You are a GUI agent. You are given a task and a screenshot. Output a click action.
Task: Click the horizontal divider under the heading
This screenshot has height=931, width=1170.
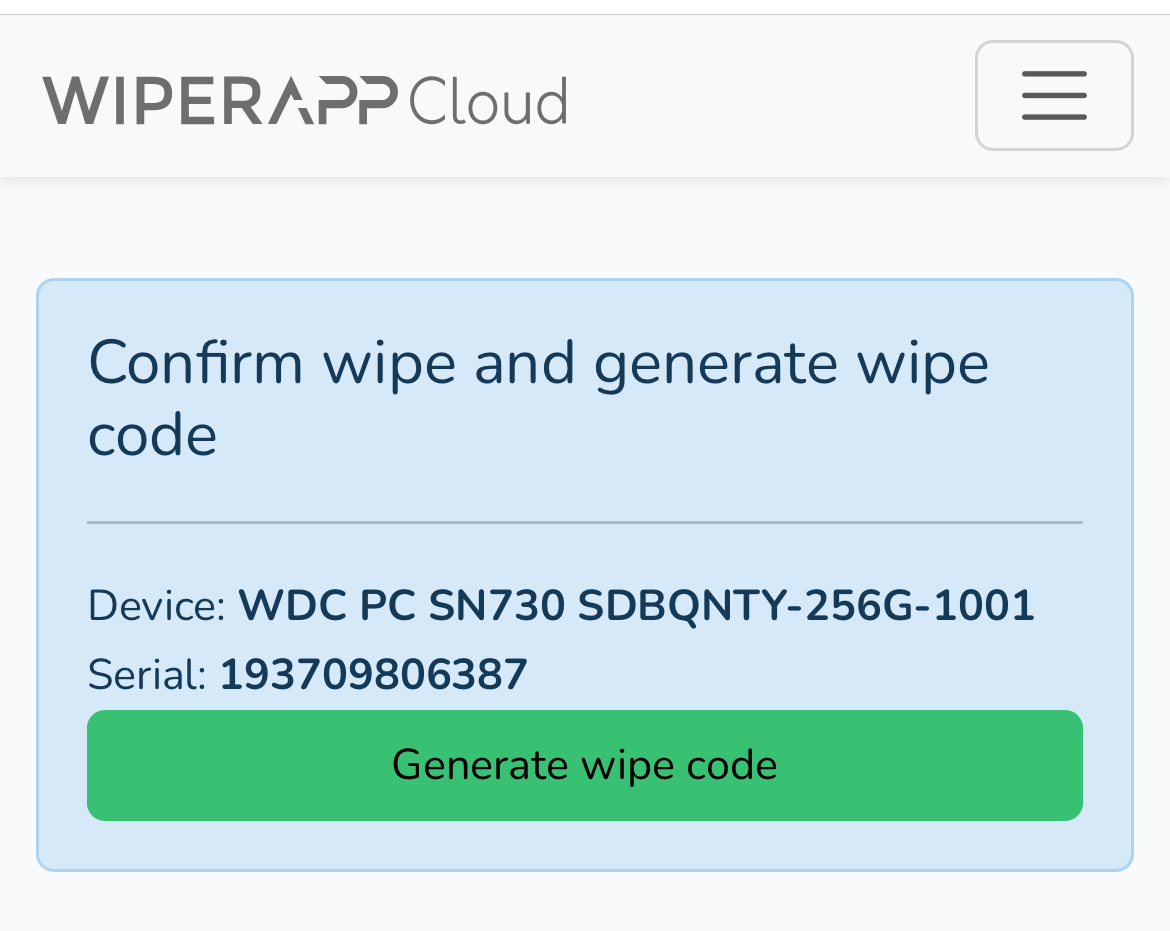coord(585,522)
